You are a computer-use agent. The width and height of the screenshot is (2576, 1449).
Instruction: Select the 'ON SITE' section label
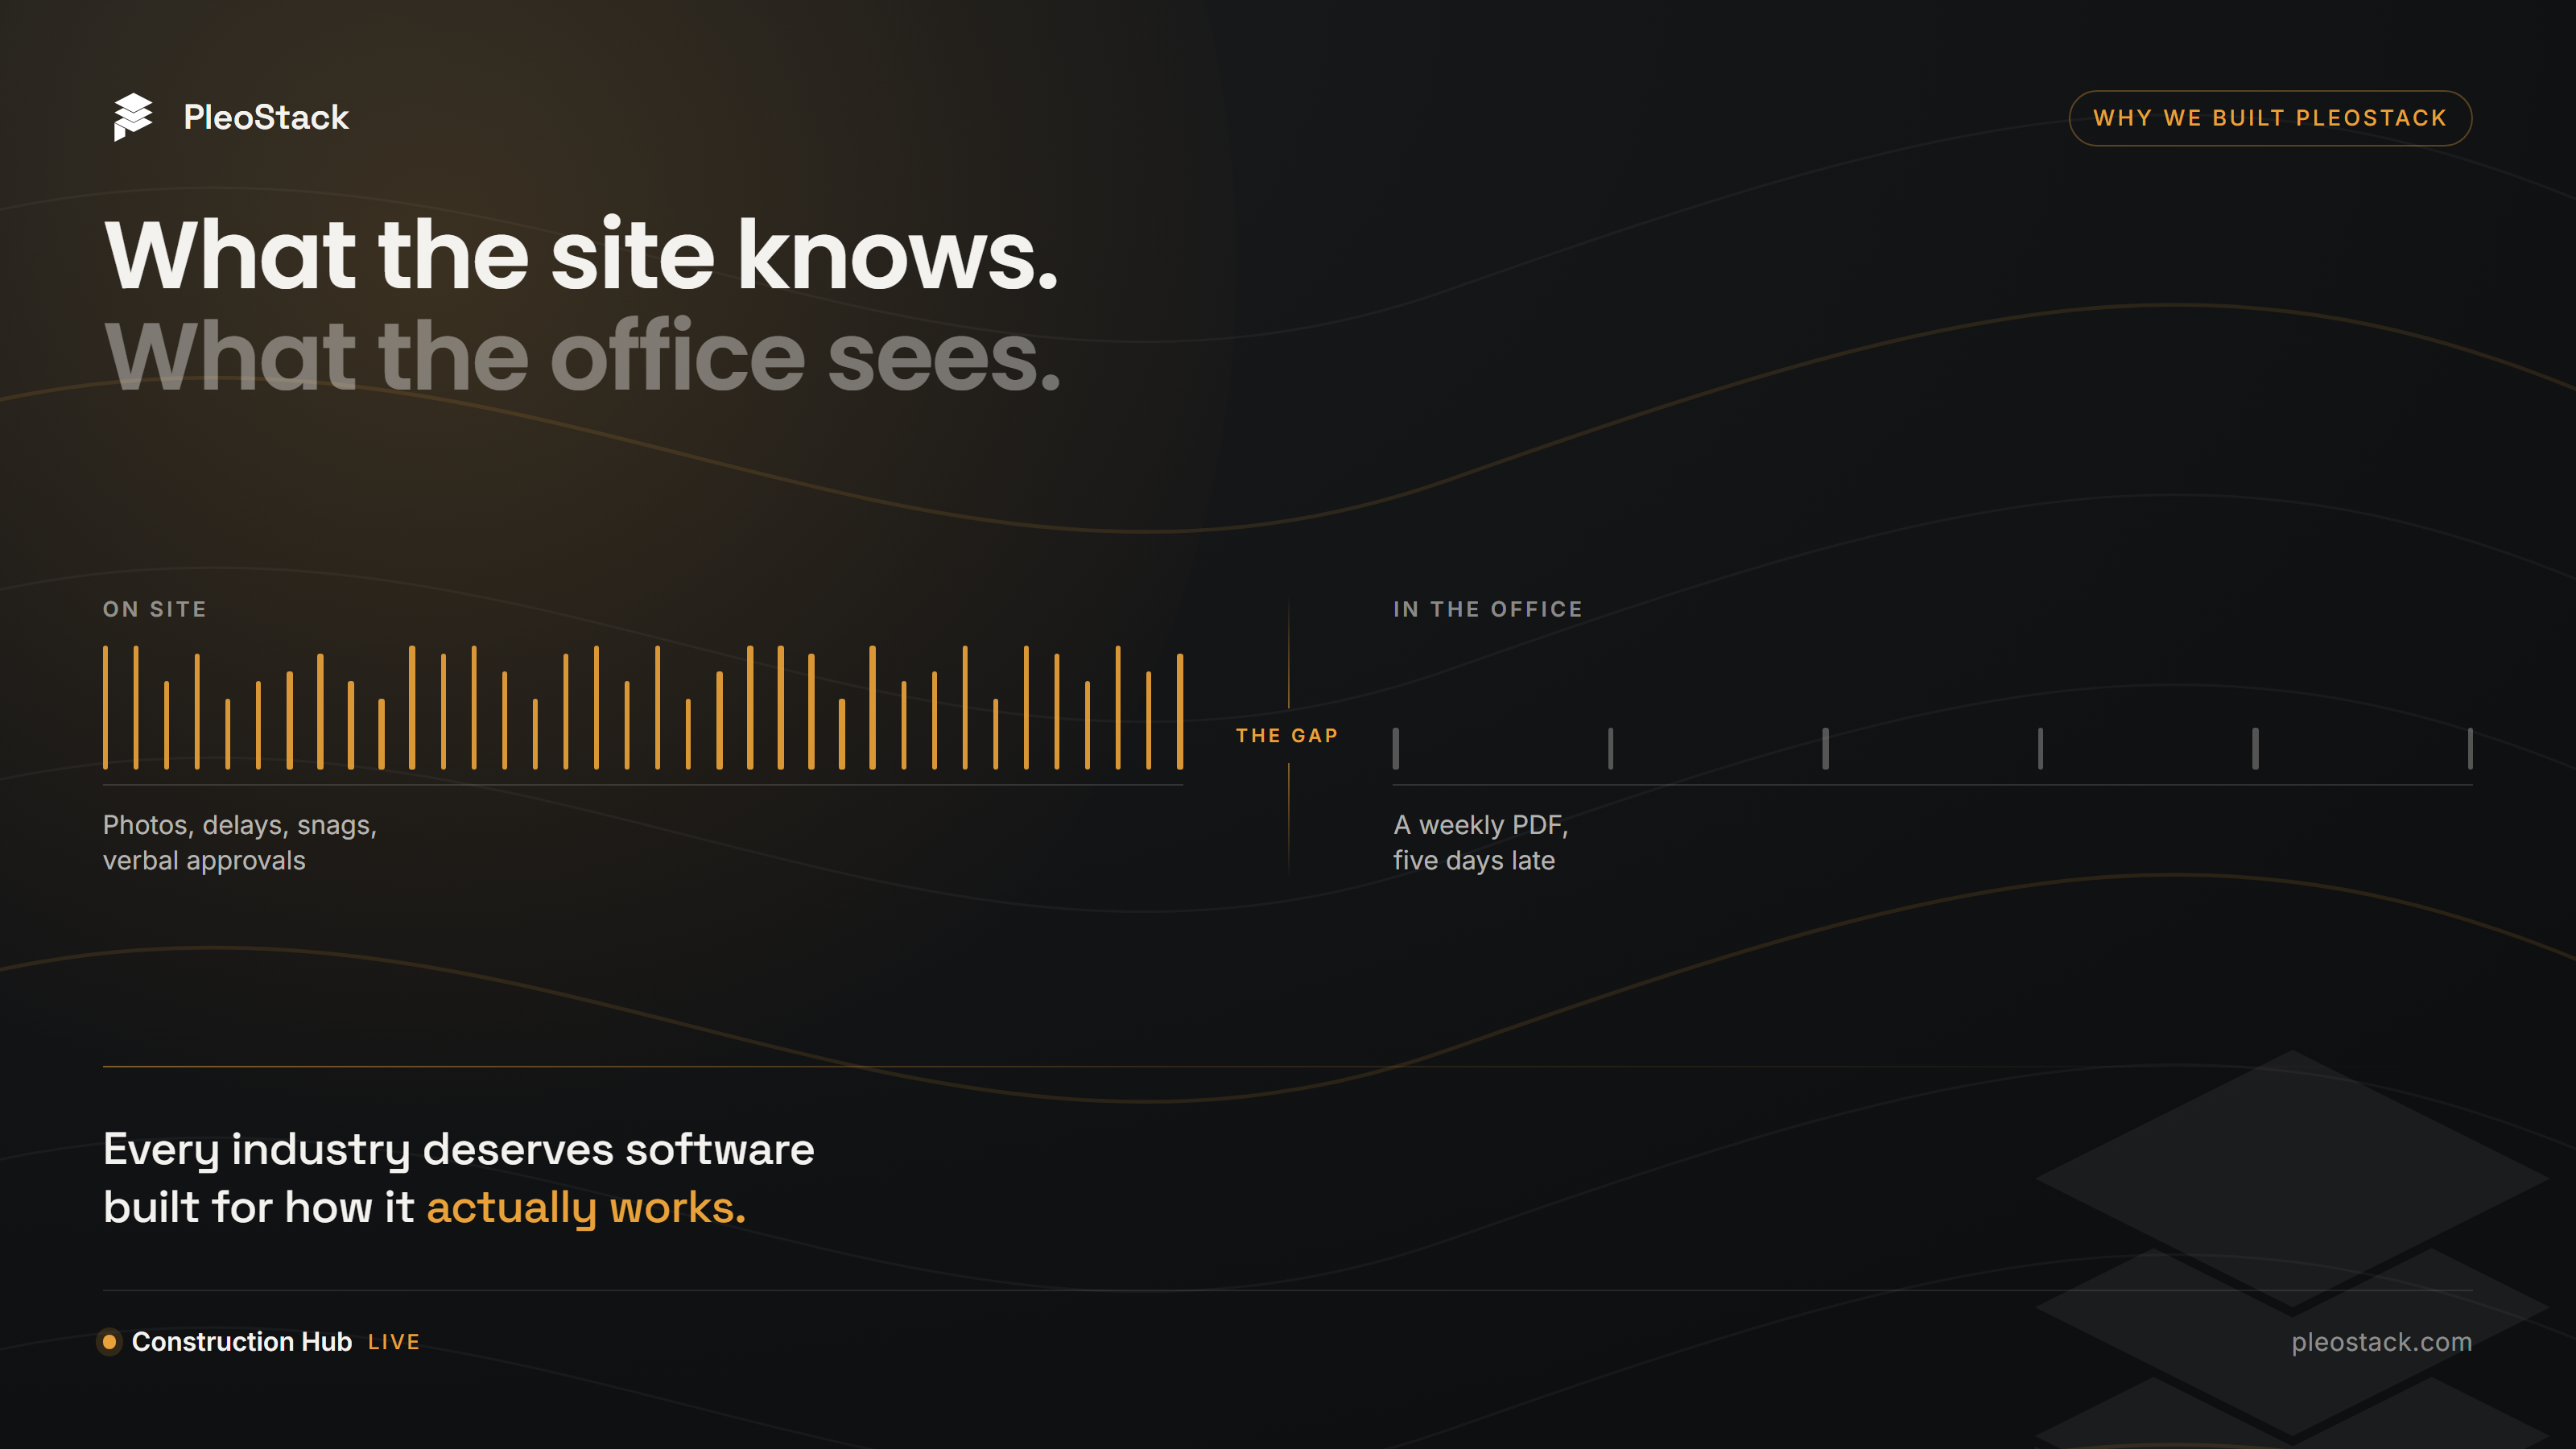(155, 609)
